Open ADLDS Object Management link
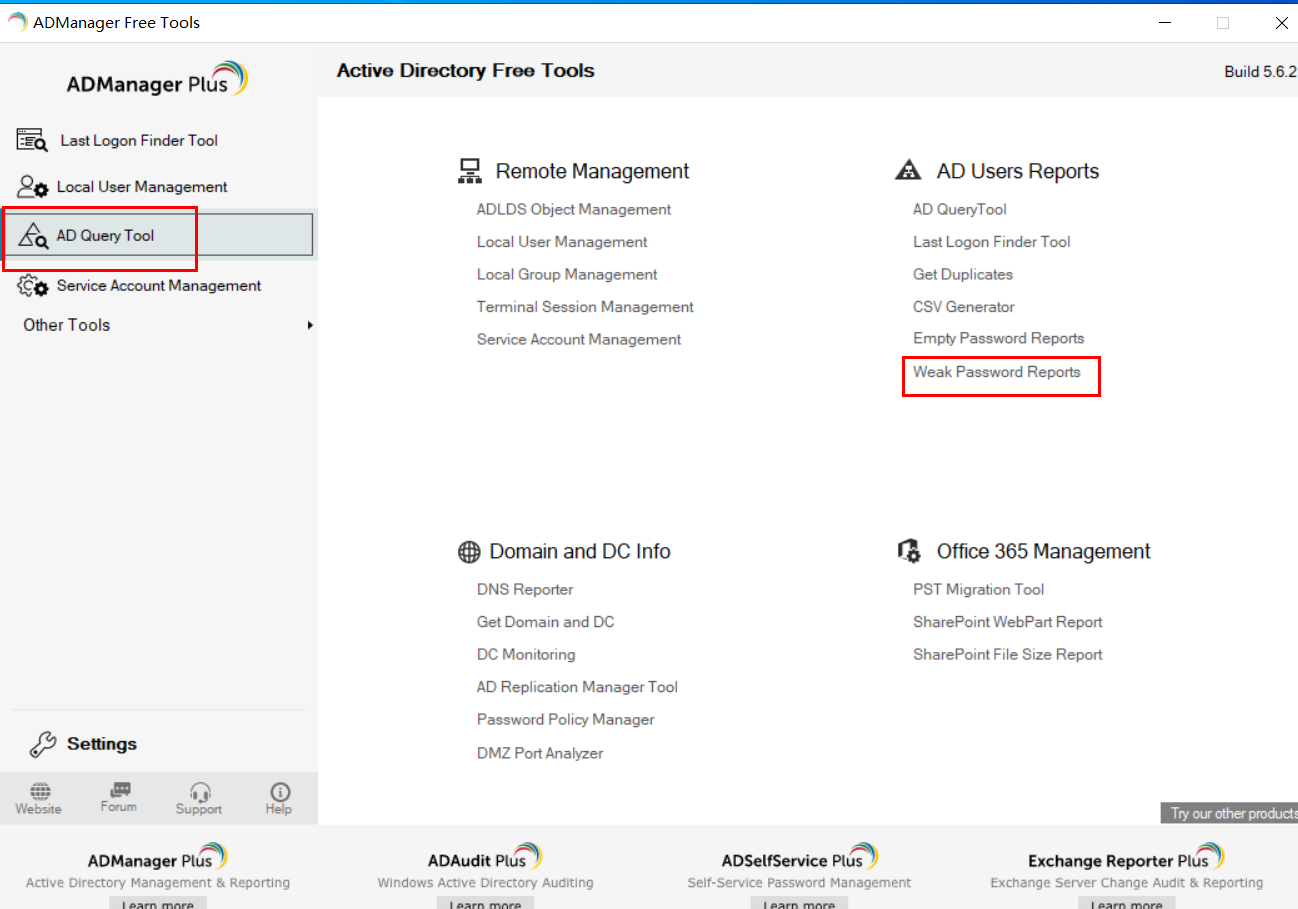Screen dimensions: 1298x909 point(574,209)
